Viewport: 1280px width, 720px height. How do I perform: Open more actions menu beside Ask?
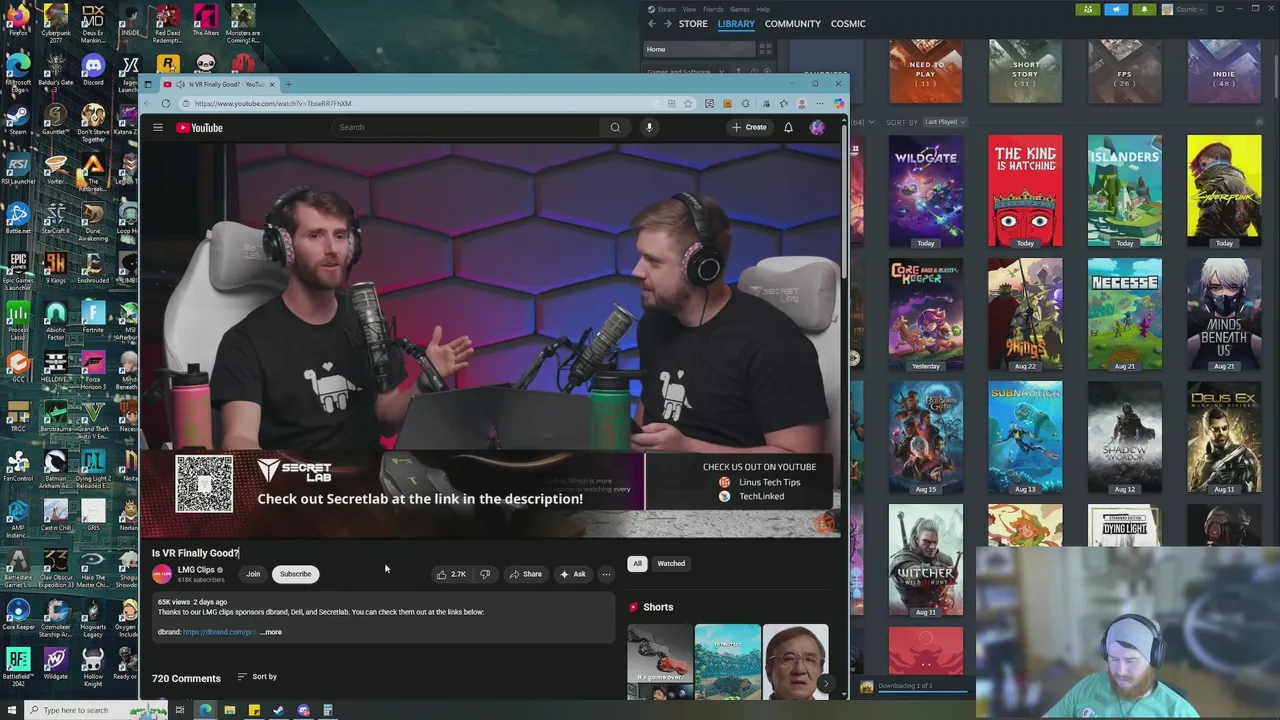606,574
